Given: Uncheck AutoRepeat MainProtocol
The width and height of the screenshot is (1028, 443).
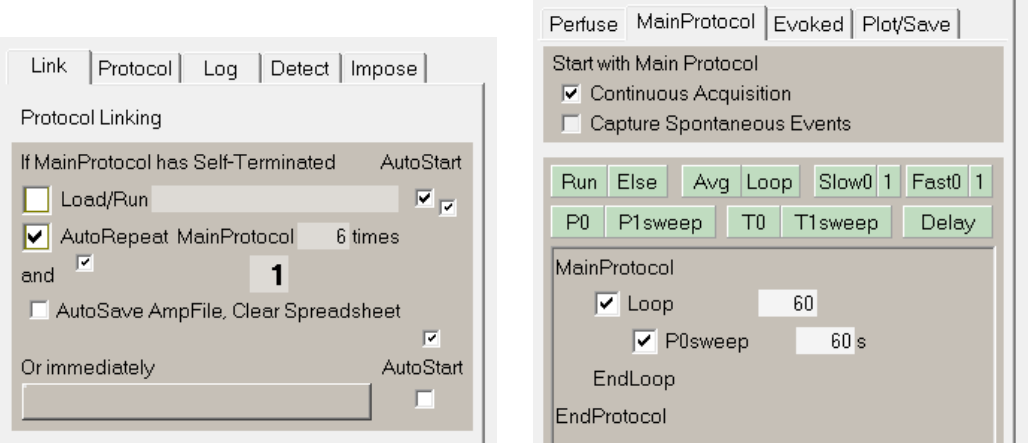Looking at the screenshot, I should click(x=36, y=237).
